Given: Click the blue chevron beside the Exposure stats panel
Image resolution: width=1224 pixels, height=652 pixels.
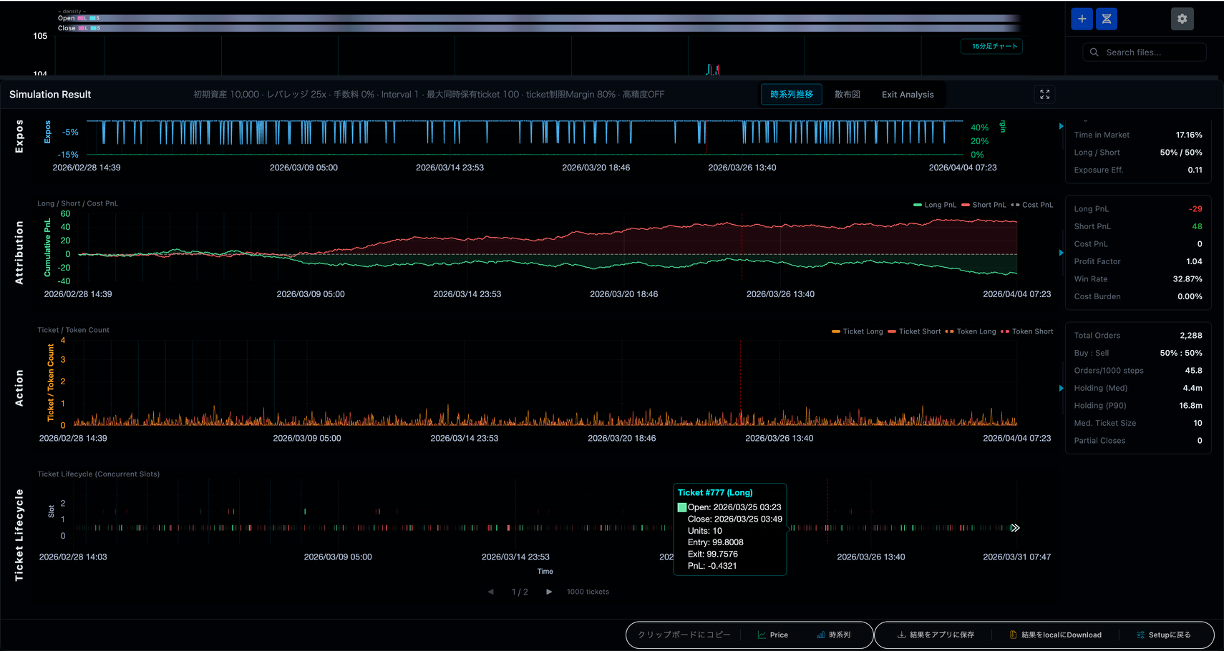Looking at the screenshot, I should click(1062, 126).
